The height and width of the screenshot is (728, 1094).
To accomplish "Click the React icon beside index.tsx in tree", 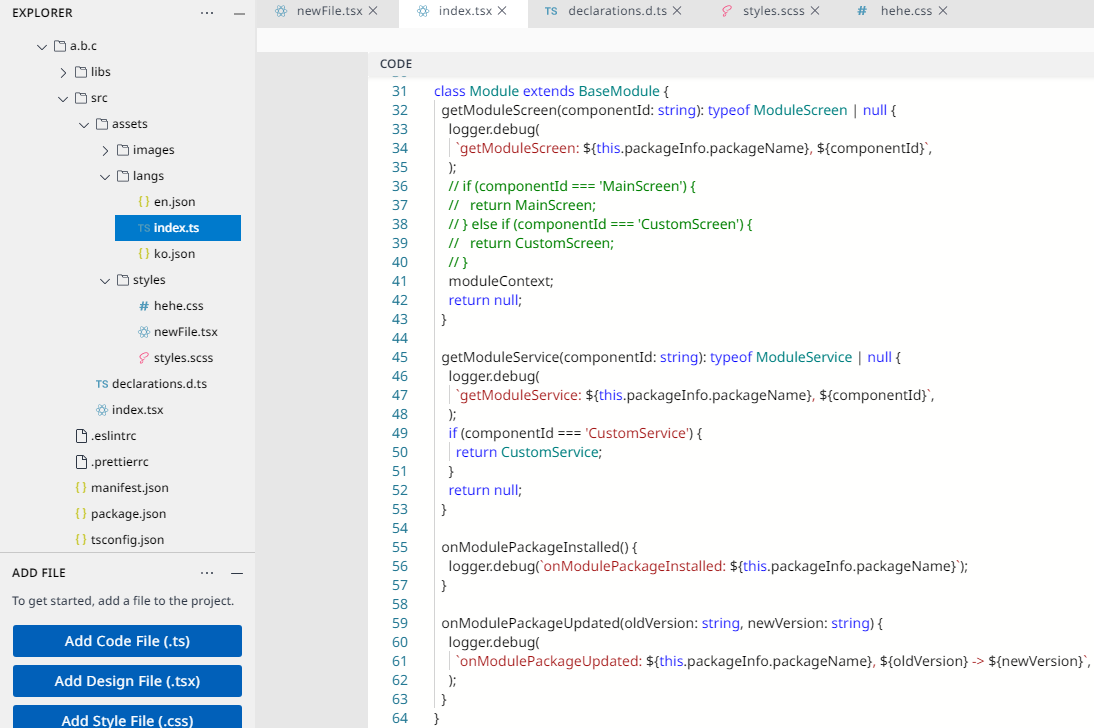I will click(102, 410).
